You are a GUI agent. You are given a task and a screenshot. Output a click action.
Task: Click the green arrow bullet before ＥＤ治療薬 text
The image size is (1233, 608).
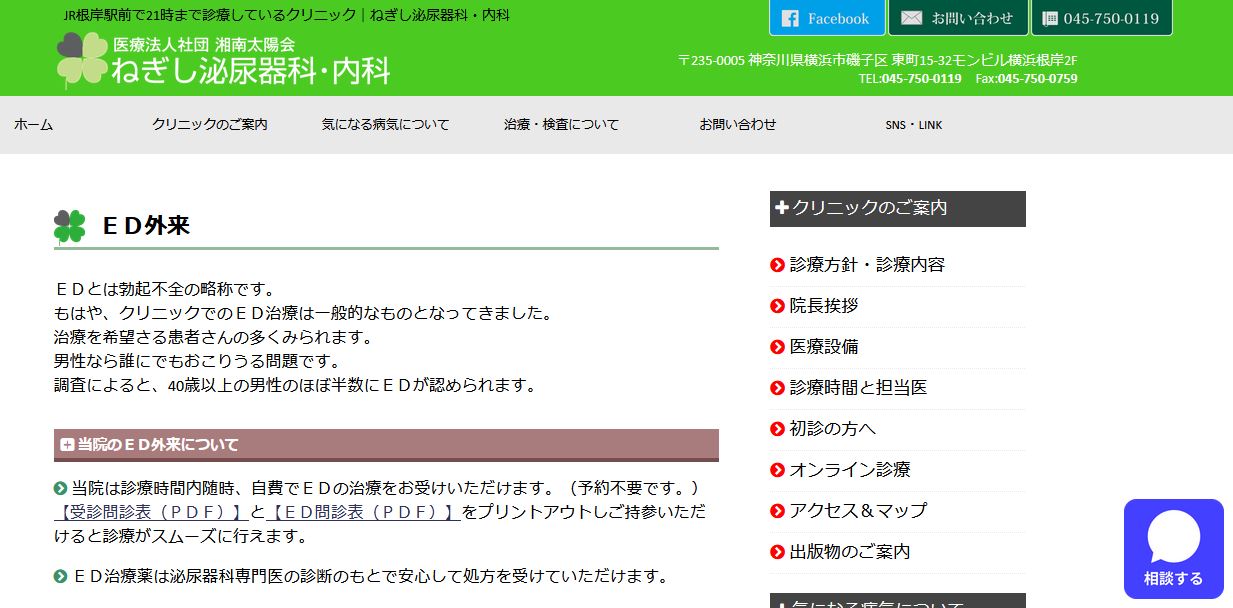pos(61,575)
